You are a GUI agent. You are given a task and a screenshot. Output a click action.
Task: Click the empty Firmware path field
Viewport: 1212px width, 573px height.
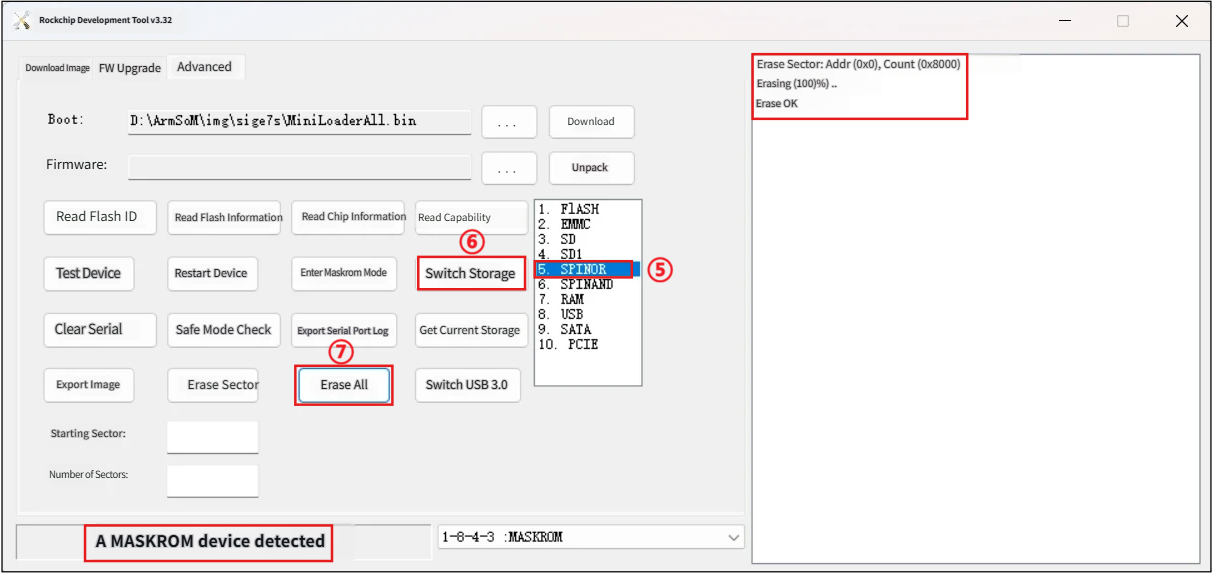[x=299, y=166]
